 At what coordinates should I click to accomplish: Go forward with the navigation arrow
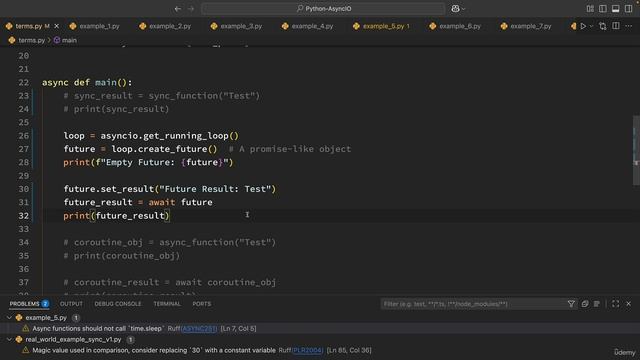click(x=191, y=9)
